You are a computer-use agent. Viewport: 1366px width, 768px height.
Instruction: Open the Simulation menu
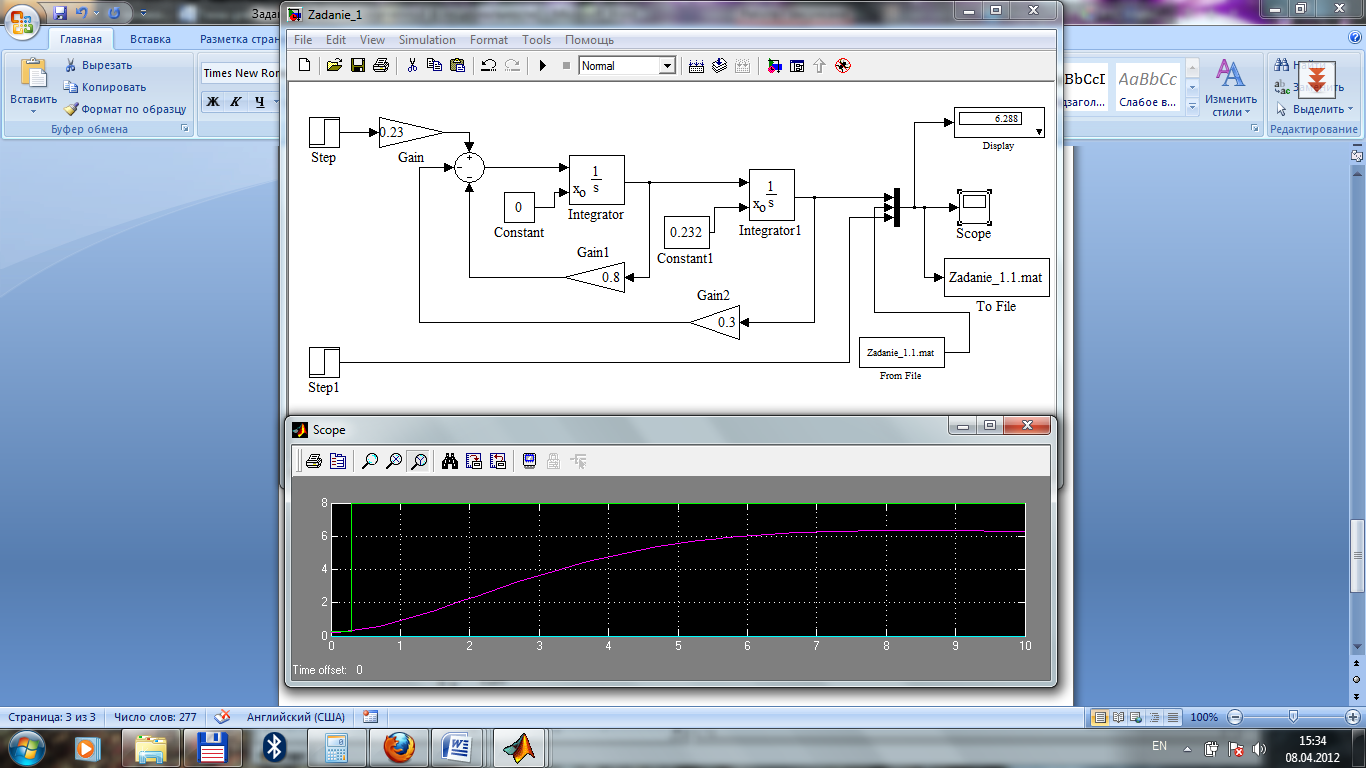point(427,40)
